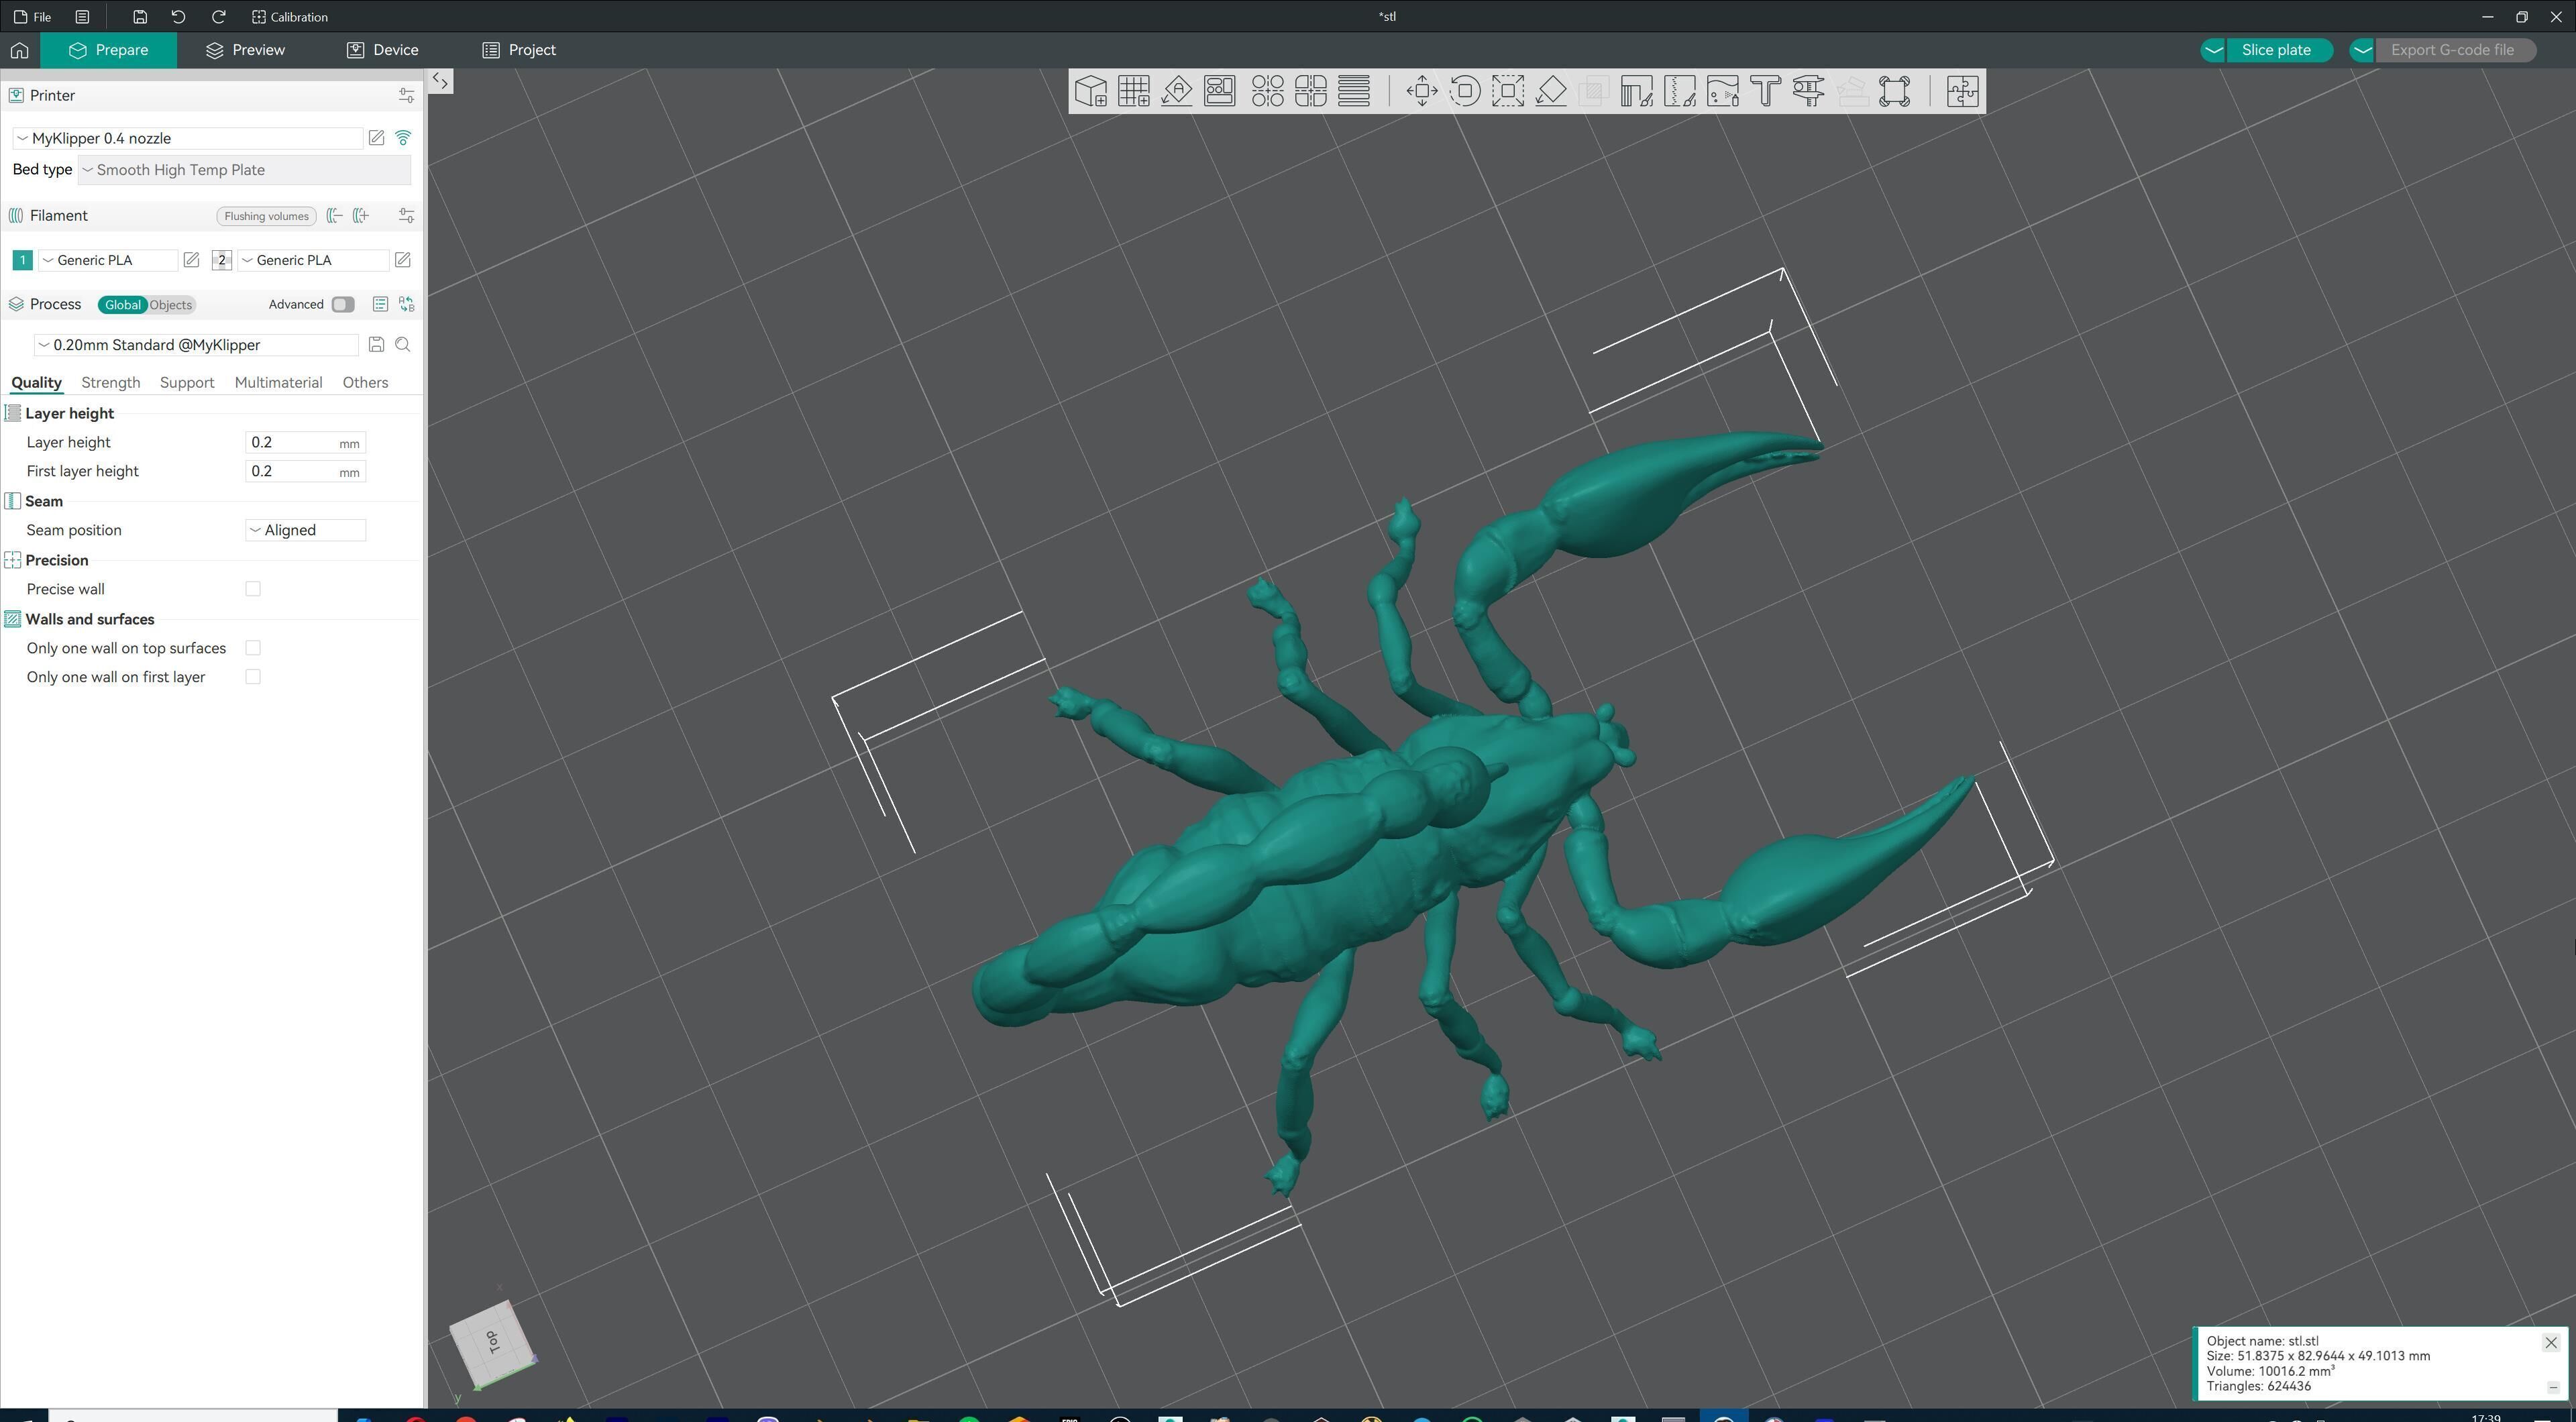Open the Seam position Aligned dropdown
Image resolution: width=2576 pixels, height=1422 pixels.
click(305, 530)
